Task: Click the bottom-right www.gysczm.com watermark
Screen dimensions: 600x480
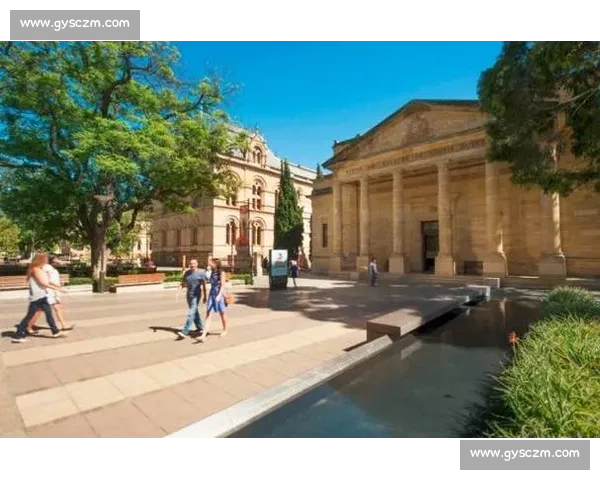Action: pos(523,454)
